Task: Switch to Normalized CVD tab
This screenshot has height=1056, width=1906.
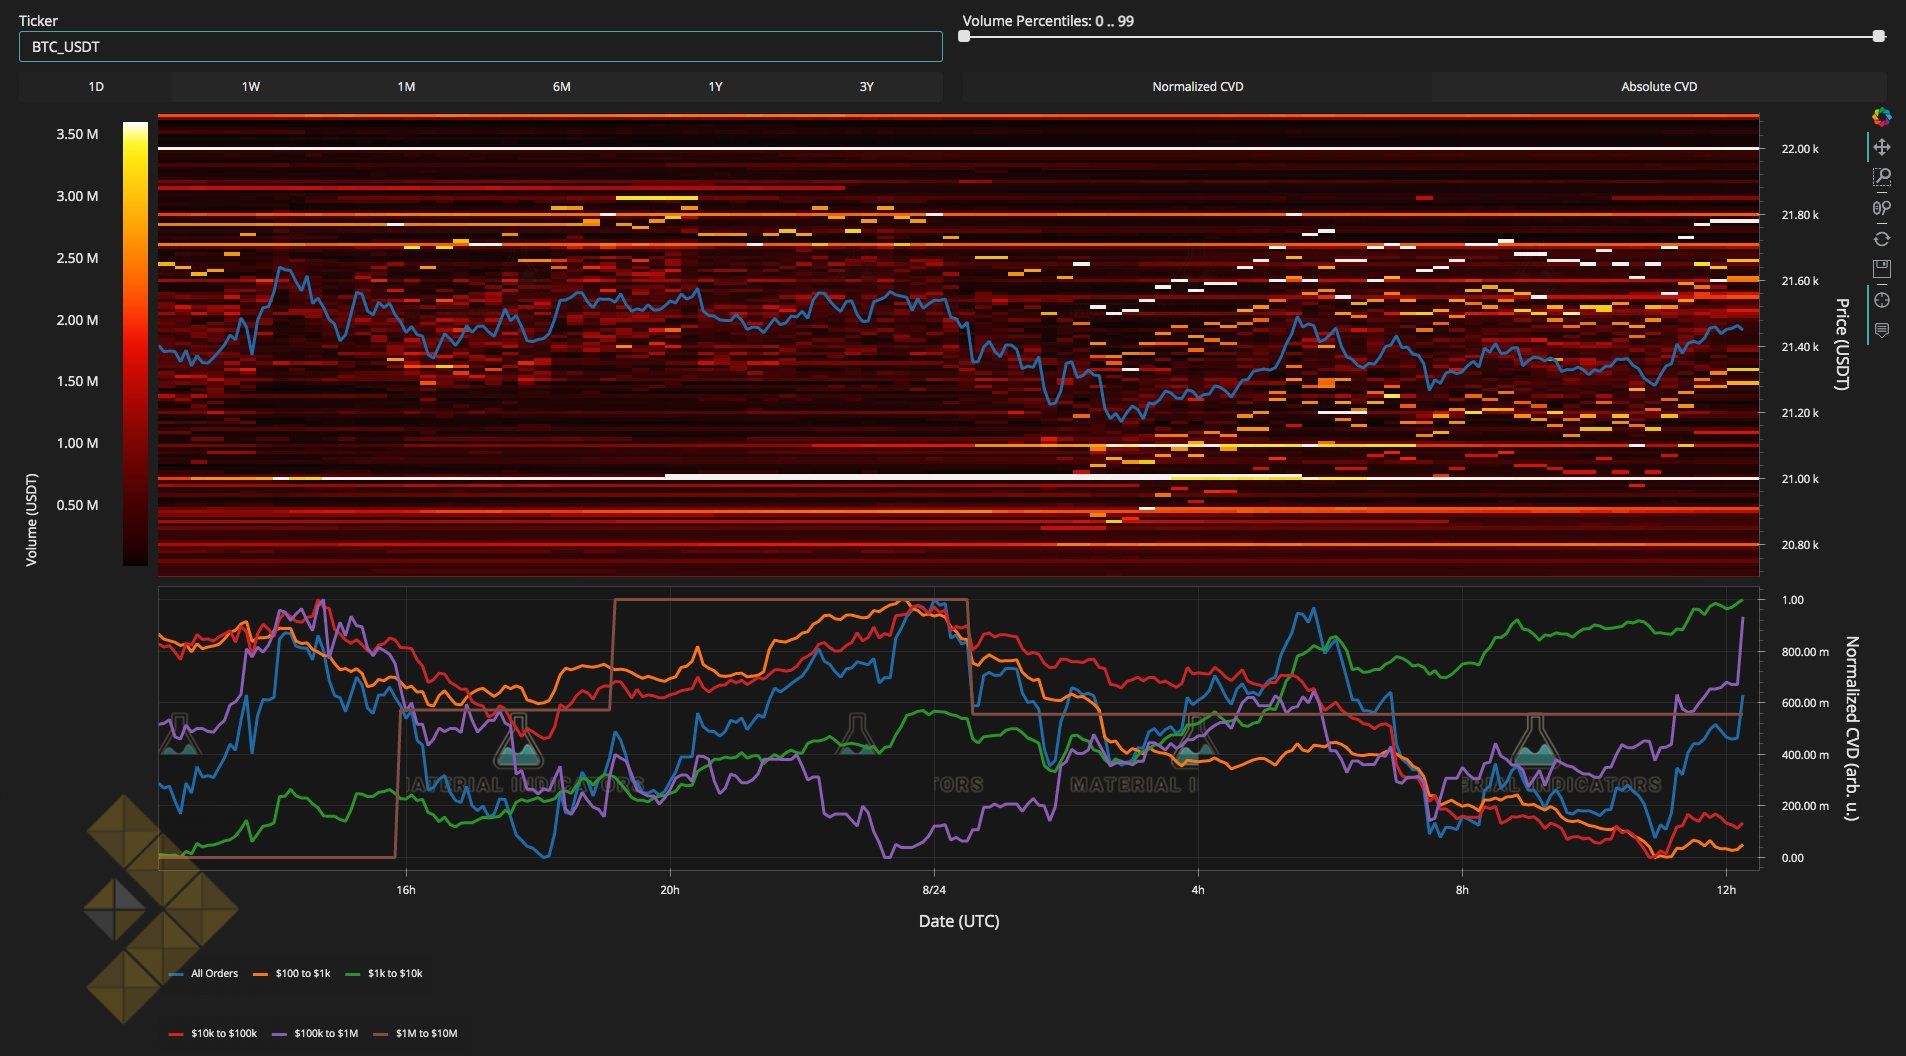Action: (x=1197, y=87)
